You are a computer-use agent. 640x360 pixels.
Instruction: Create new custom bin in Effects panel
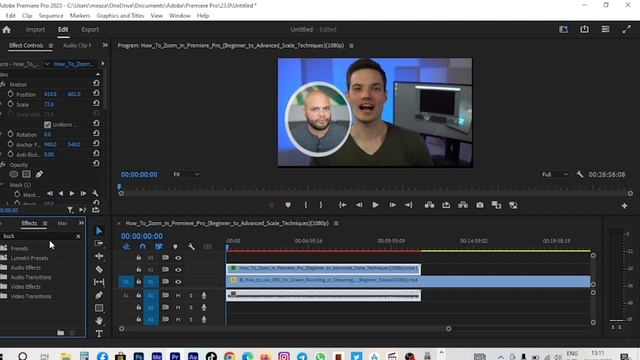(60, 333)
